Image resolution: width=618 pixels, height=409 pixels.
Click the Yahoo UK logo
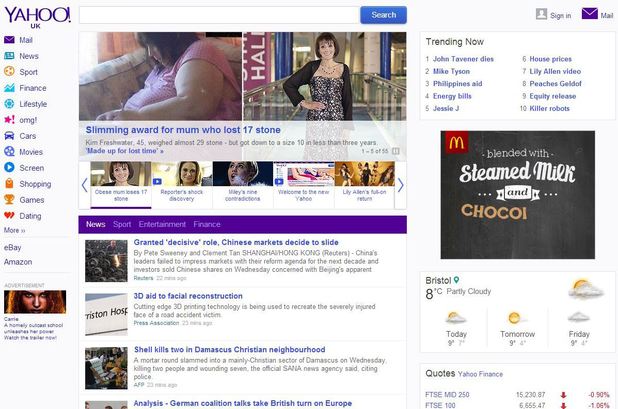[x=37, y=17]
